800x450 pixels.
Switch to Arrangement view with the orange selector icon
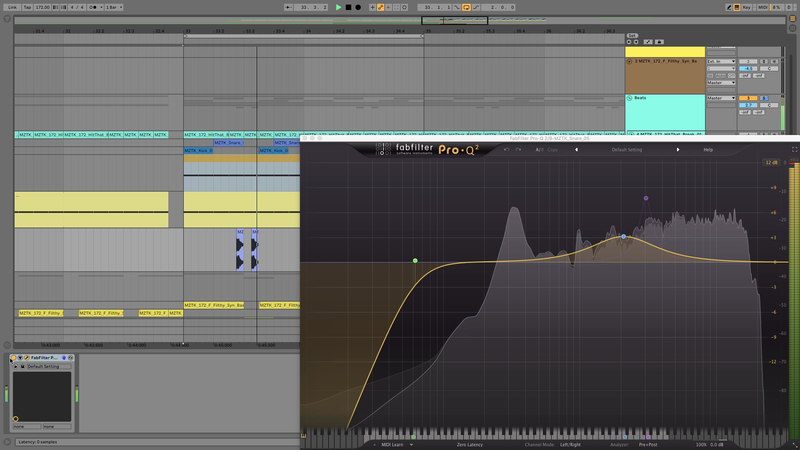coord(793,18)
